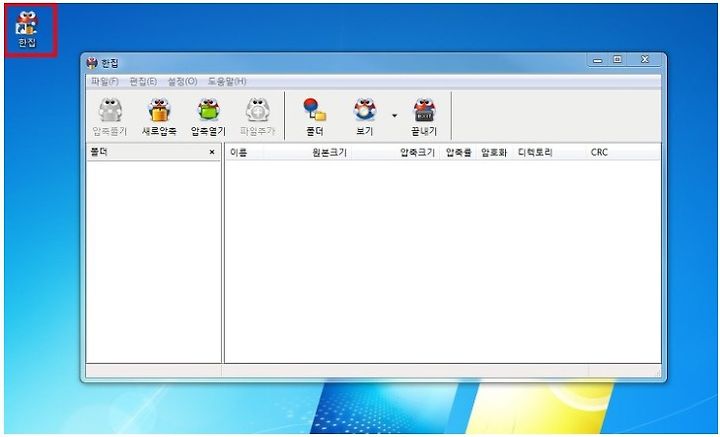Minimize the 한집 window
The width and height of the screenshot is (720, 437).
coord(597,60)
